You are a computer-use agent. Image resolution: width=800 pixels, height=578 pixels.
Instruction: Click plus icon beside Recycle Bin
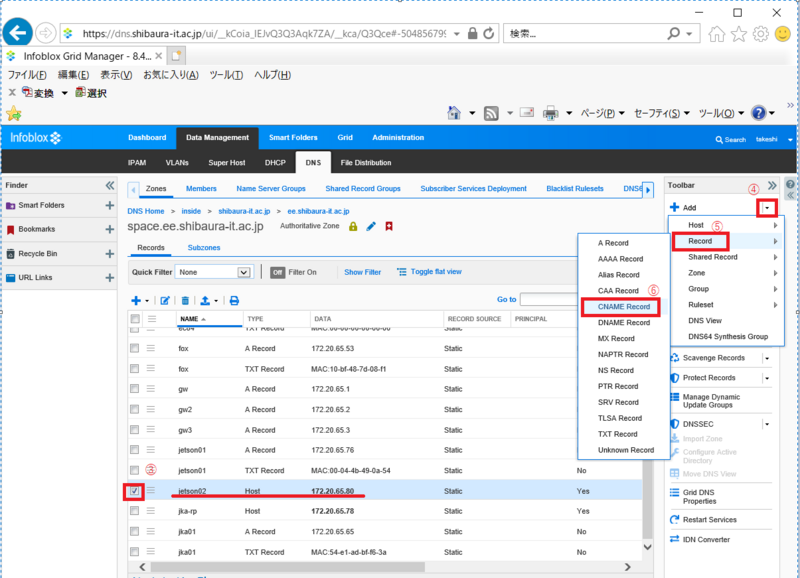point(109,254)
